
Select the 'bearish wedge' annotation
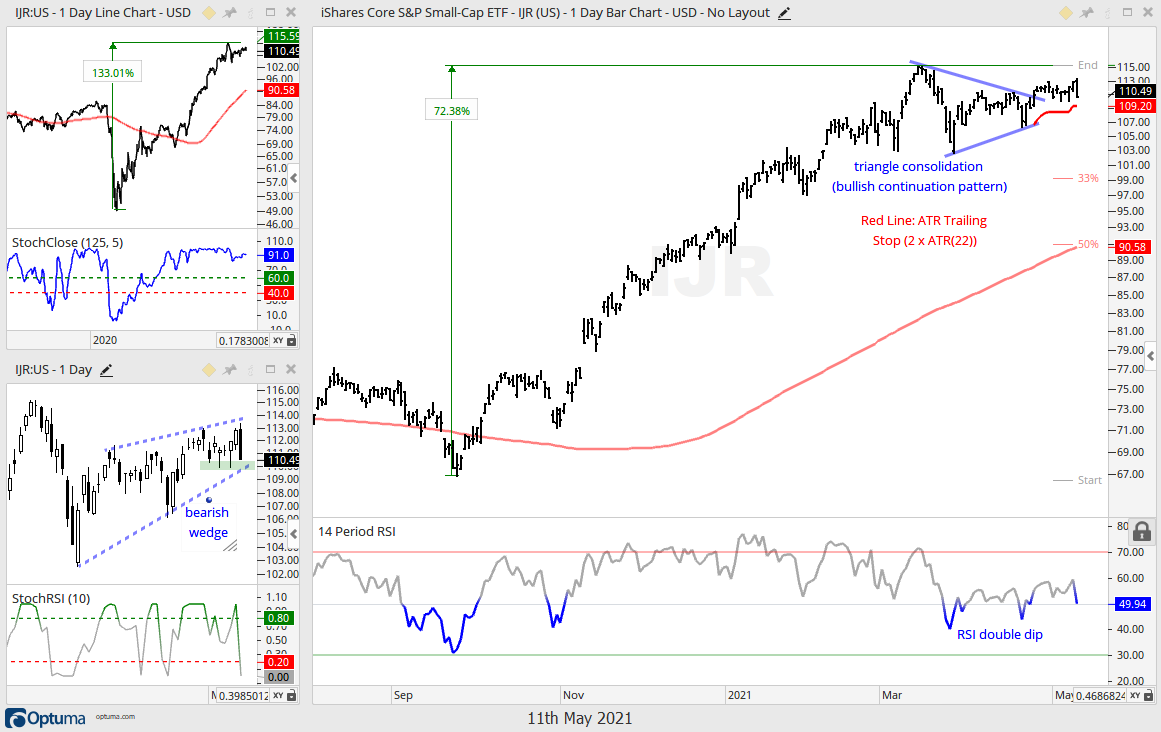(x=207, y=523)
